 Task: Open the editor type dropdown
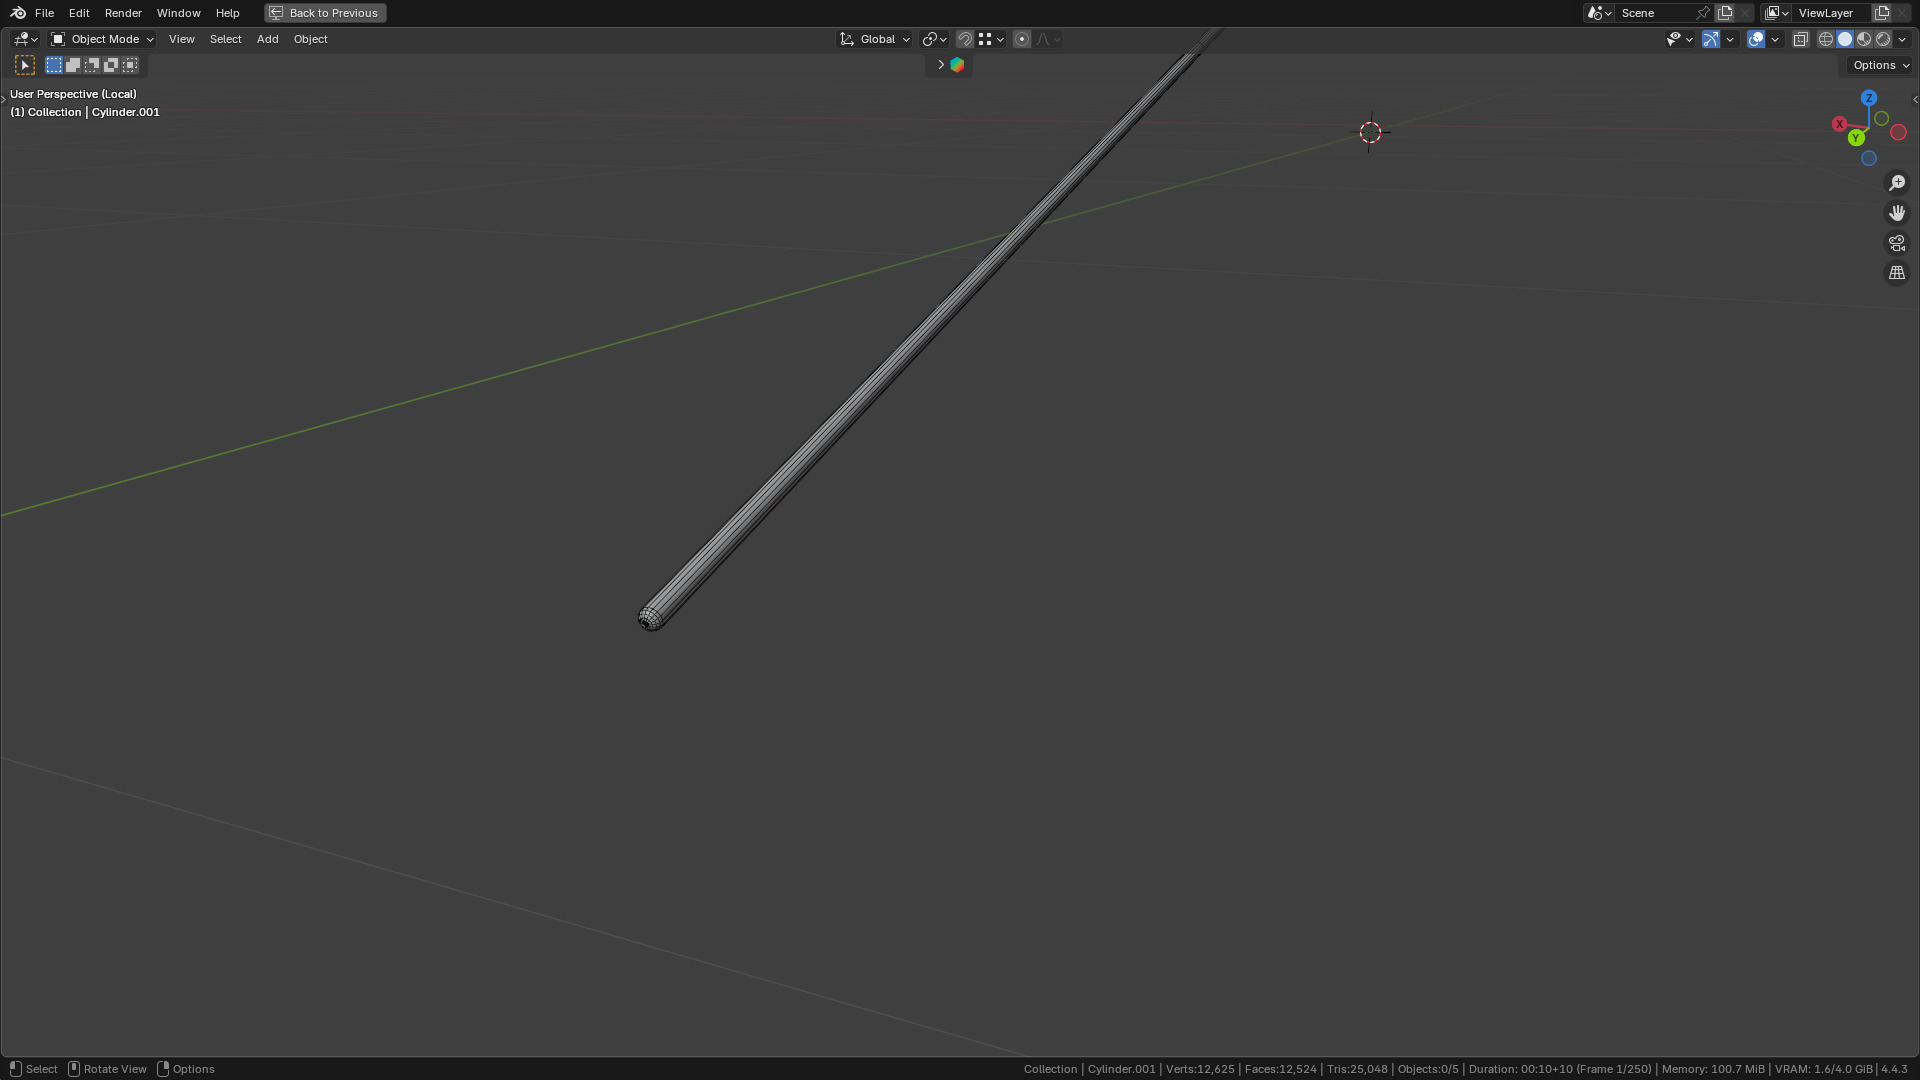tap(25, 39)
